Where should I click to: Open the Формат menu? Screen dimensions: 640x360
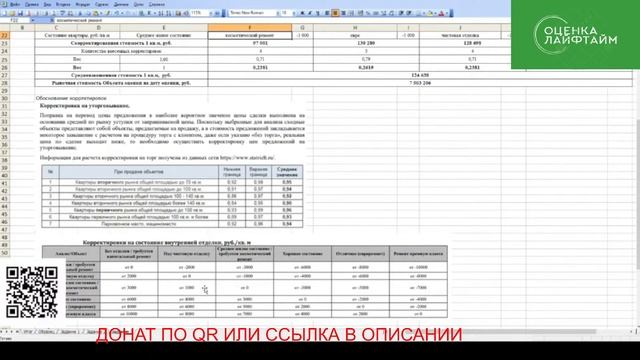click(x=83, y=4)
